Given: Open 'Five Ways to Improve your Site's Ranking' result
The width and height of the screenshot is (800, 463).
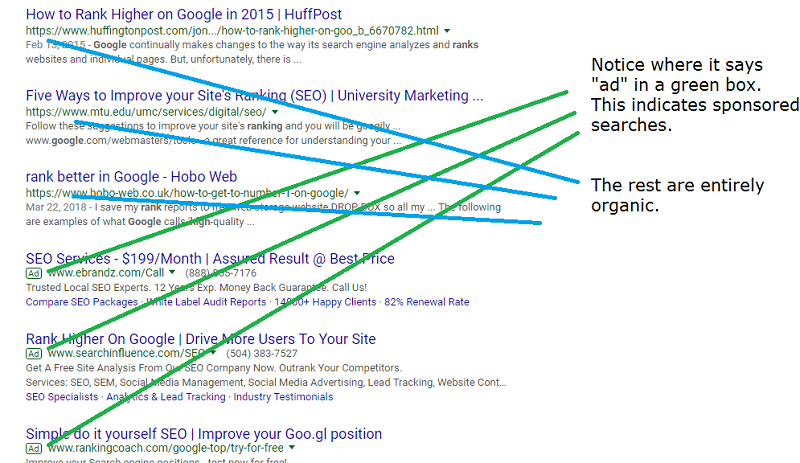Looking at the screenshot, I should (x=254, y=95).
